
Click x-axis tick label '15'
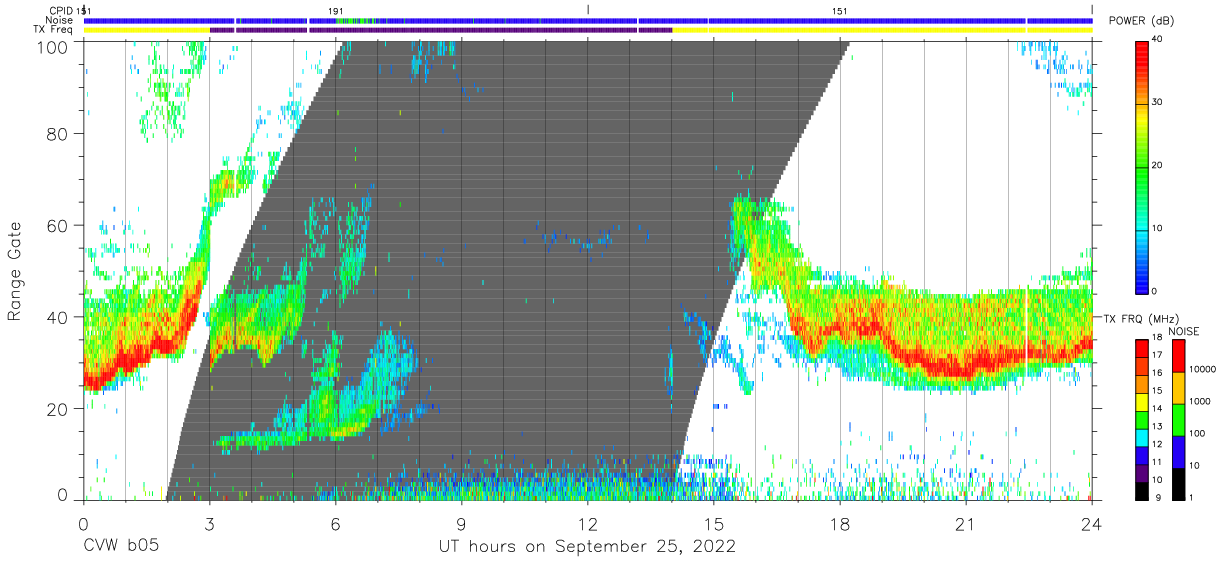click(713, 523)
